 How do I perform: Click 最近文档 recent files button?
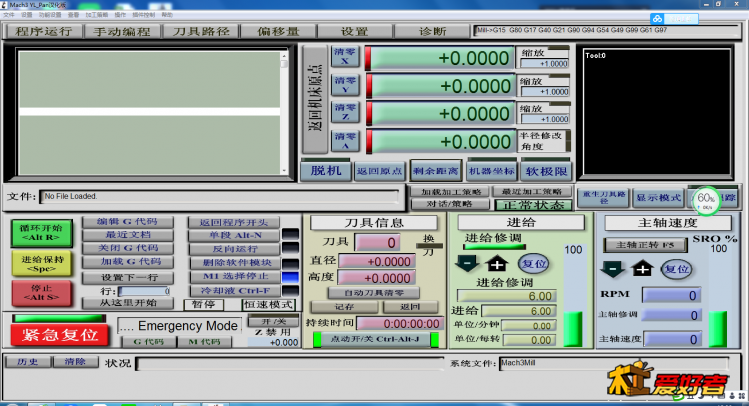[x=128, y=235]
